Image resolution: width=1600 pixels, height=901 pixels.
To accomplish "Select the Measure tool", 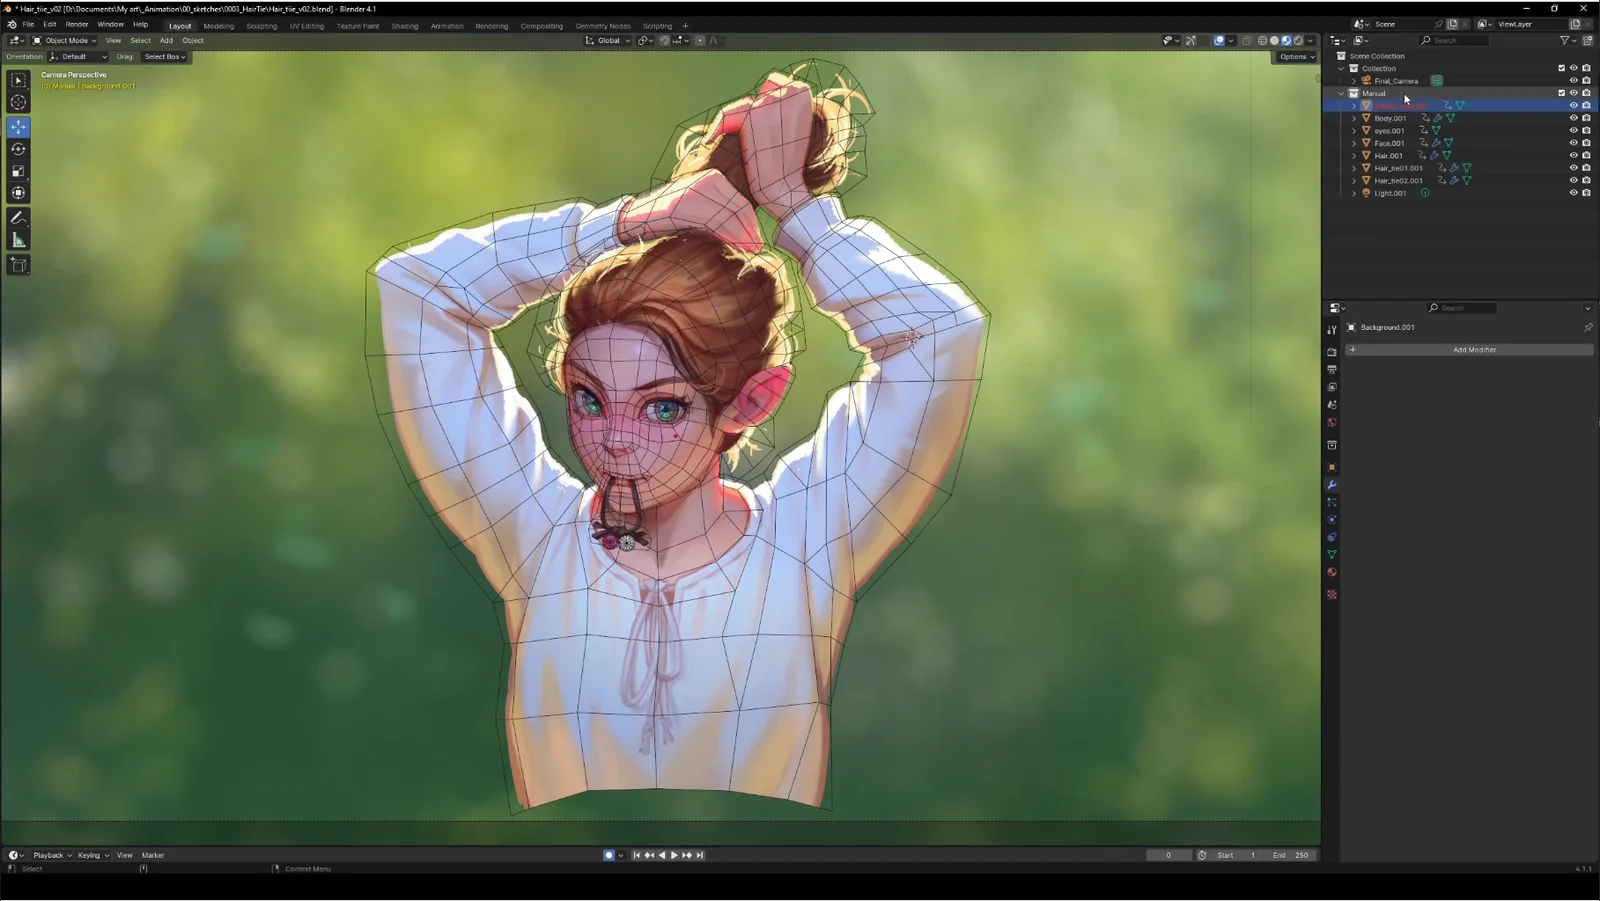I will (18, 240).
